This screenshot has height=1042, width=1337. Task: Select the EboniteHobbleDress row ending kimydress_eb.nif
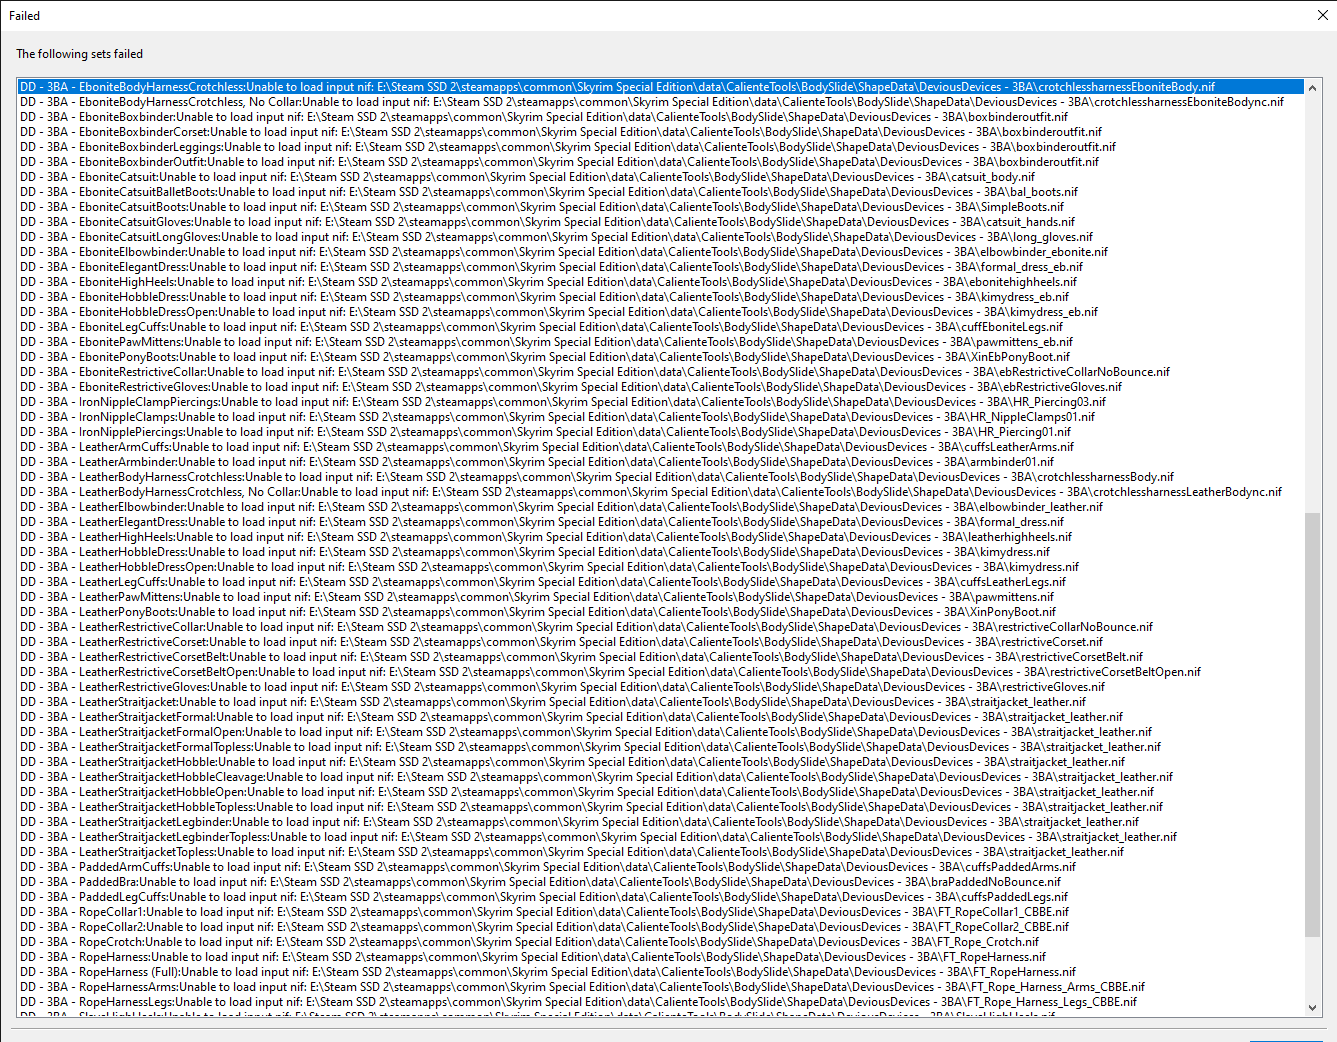click(x=661, y=297)
